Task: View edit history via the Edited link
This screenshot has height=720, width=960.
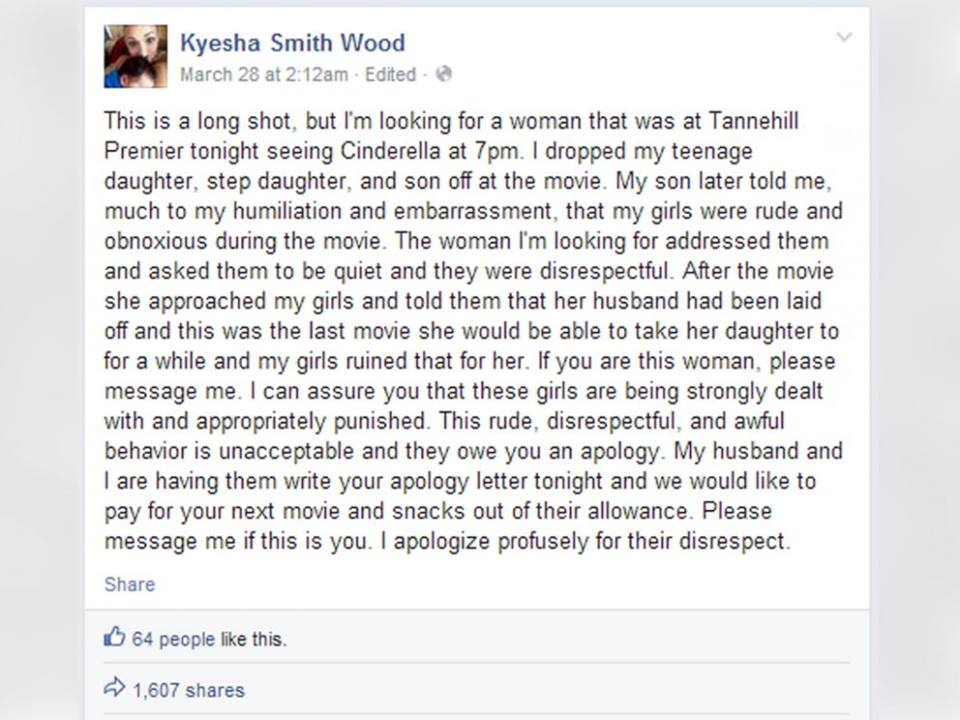Action: pos(390,74)
